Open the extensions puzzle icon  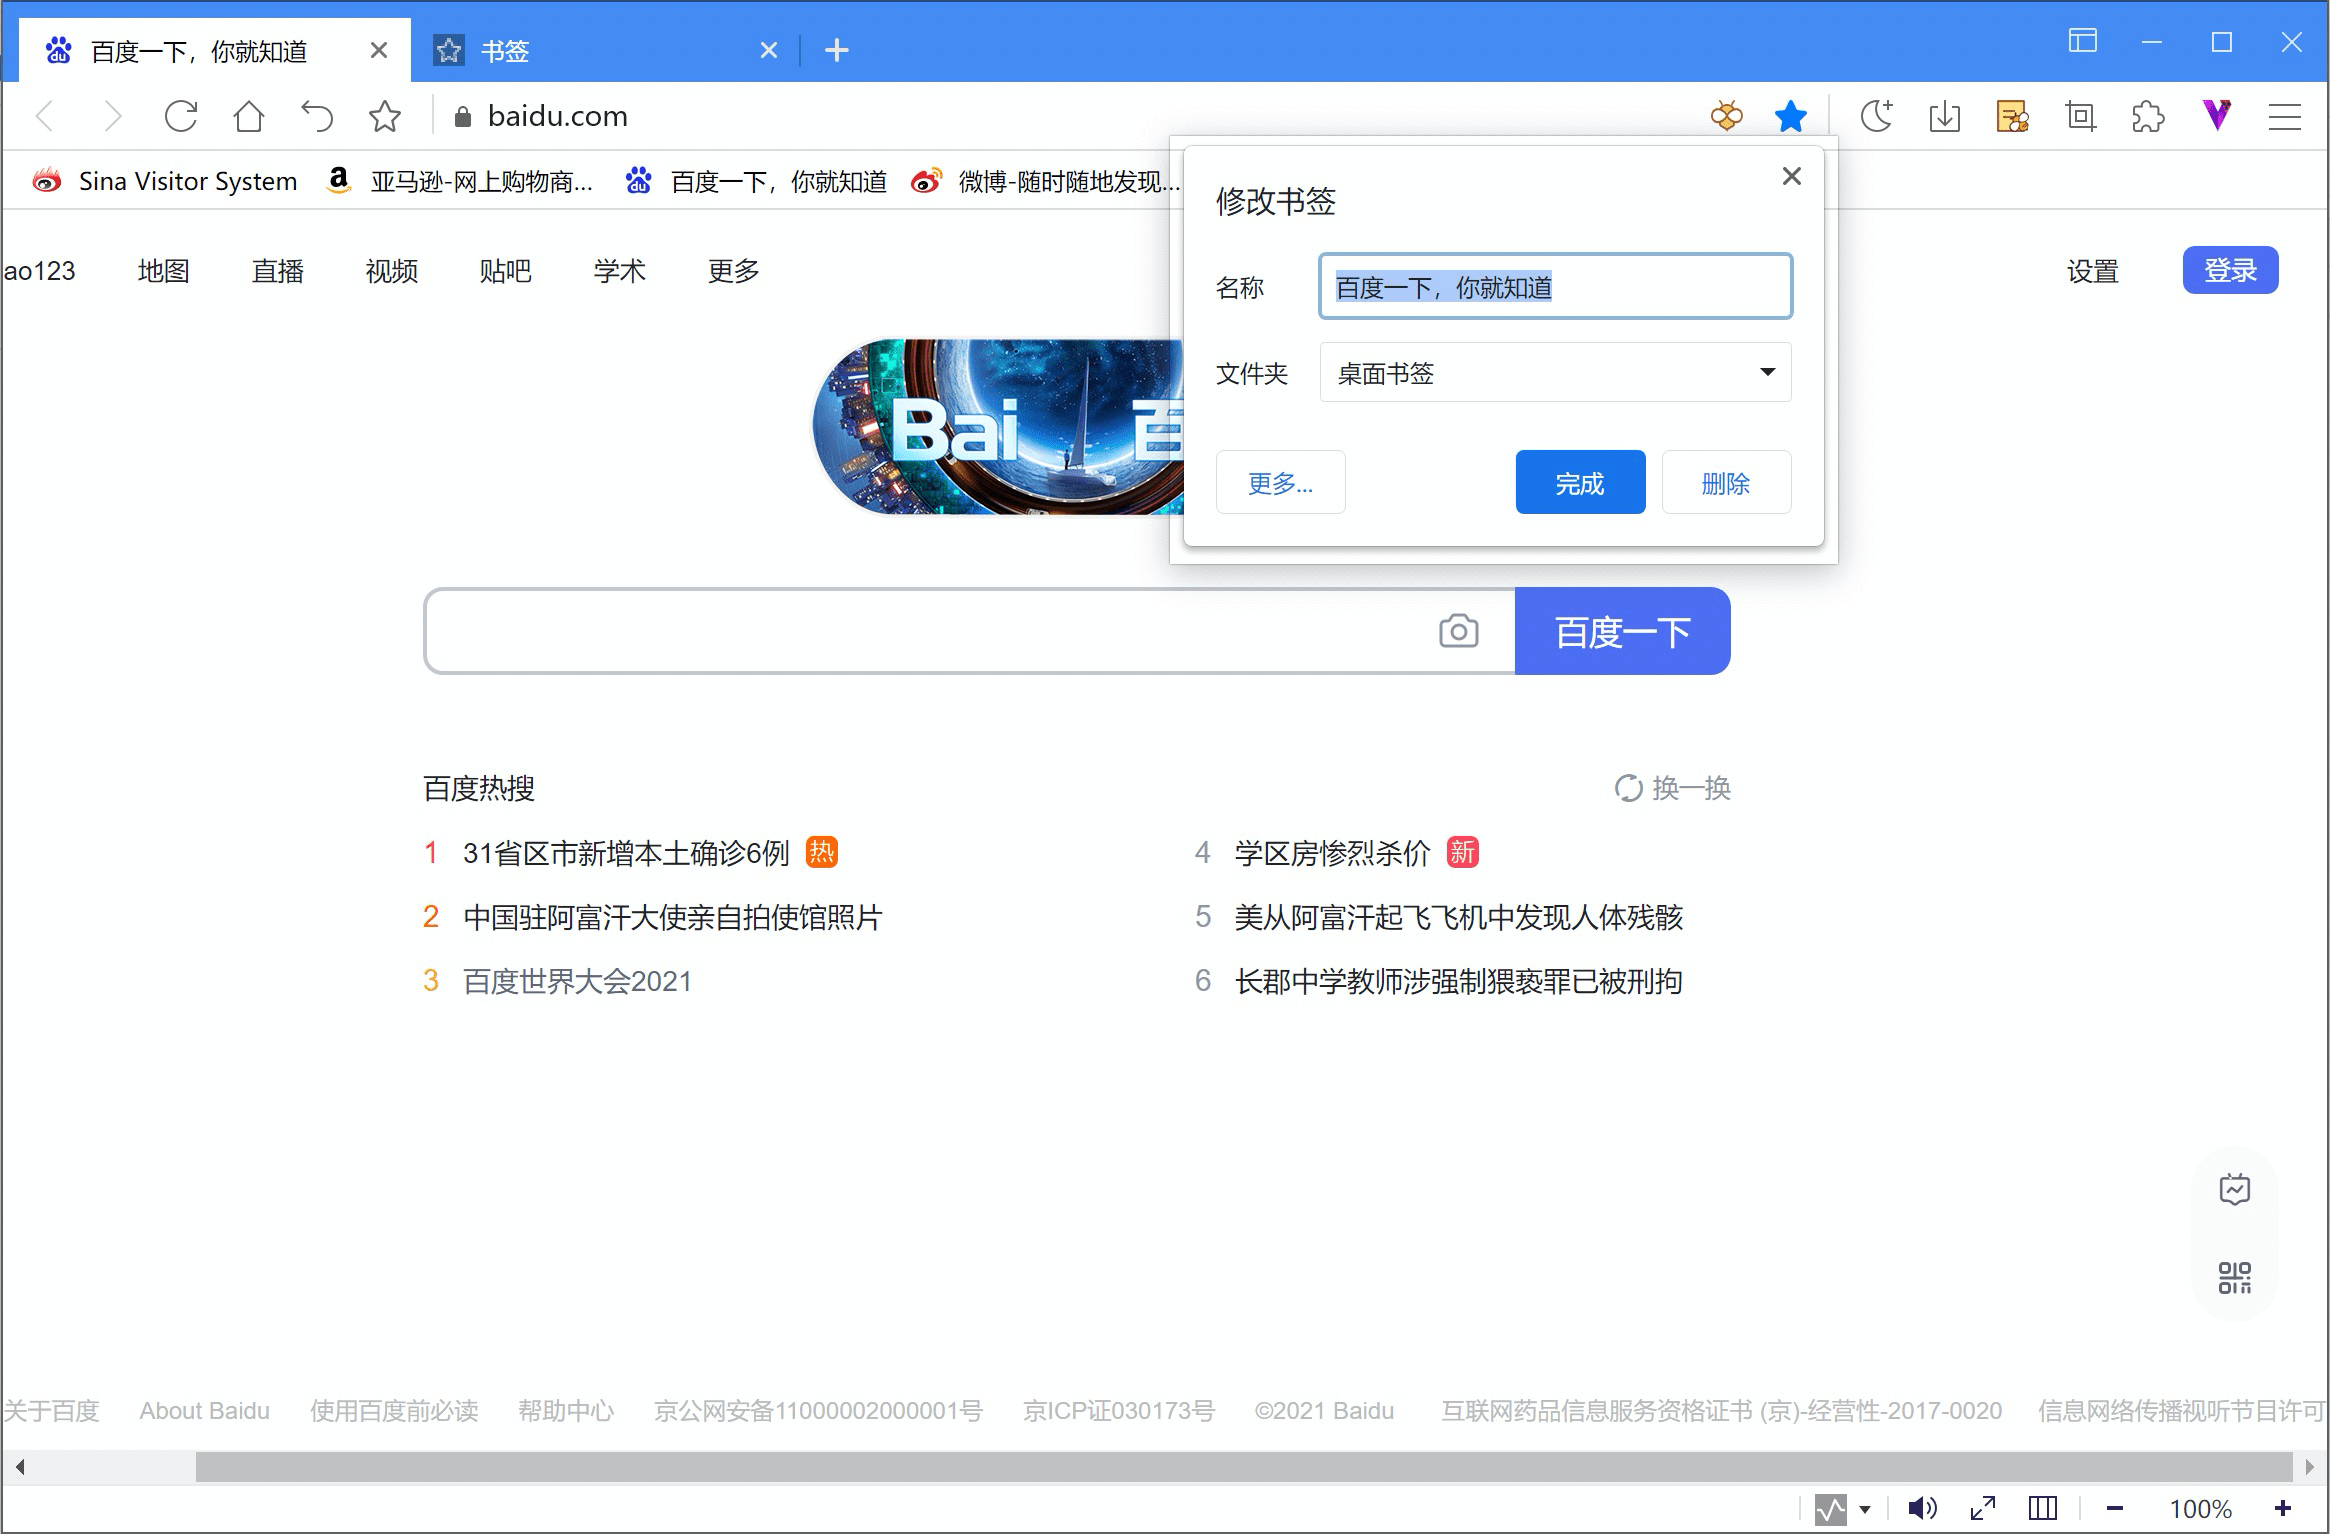tap(2148, 117)
